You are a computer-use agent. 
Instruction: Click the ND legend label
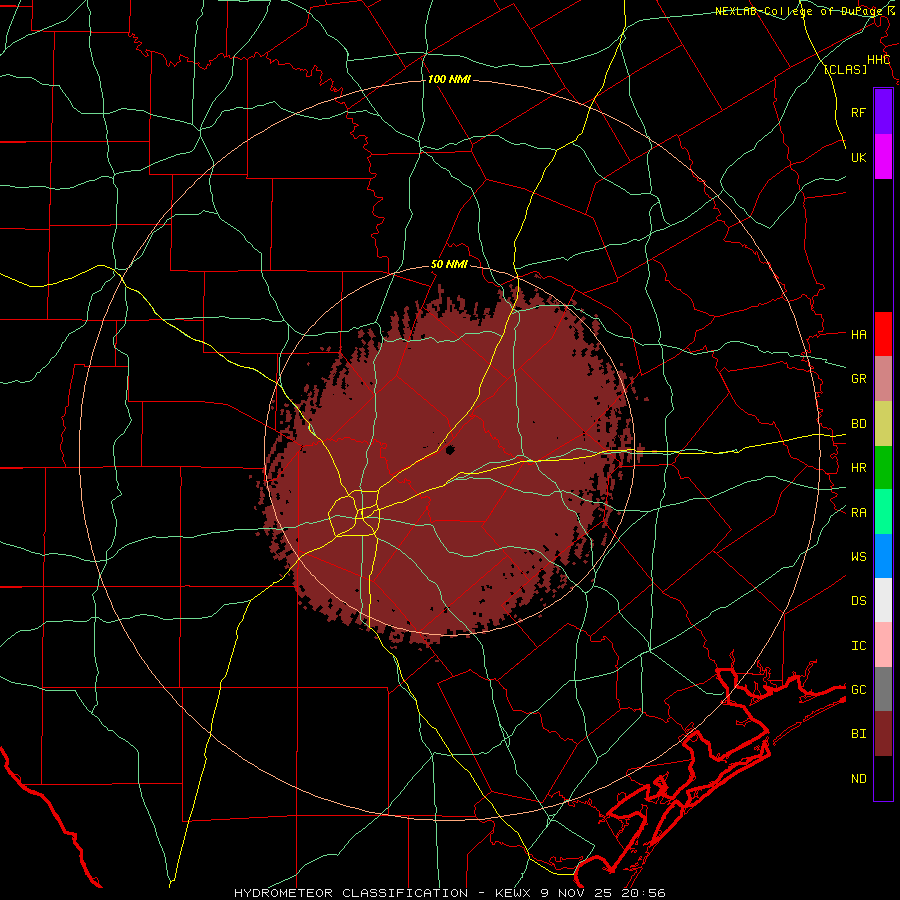[x=858, y=779]
